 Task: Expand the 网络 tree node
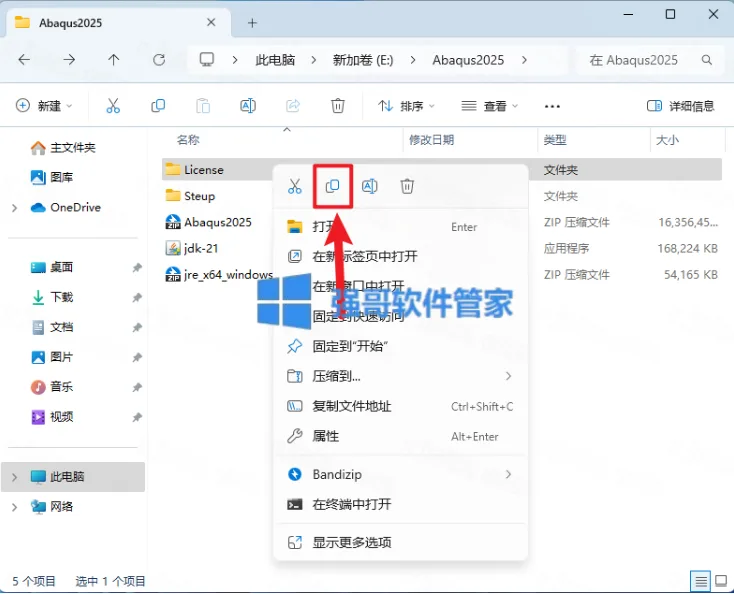(15, 507)
